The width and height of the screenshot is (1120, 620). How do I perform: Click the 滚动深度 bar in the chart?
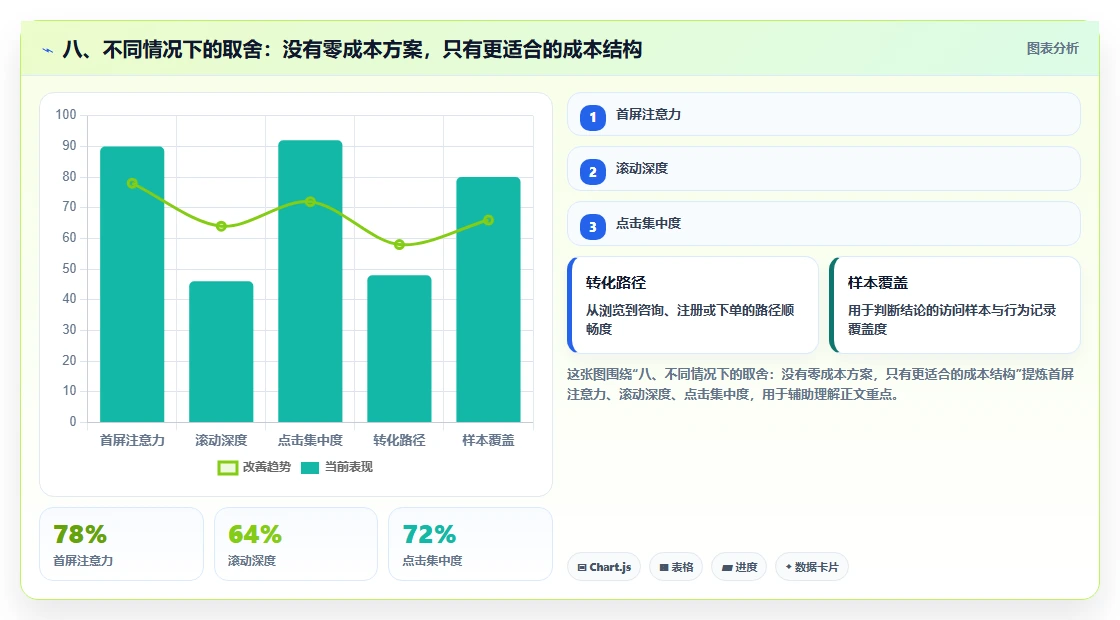[x=221, y=351]
